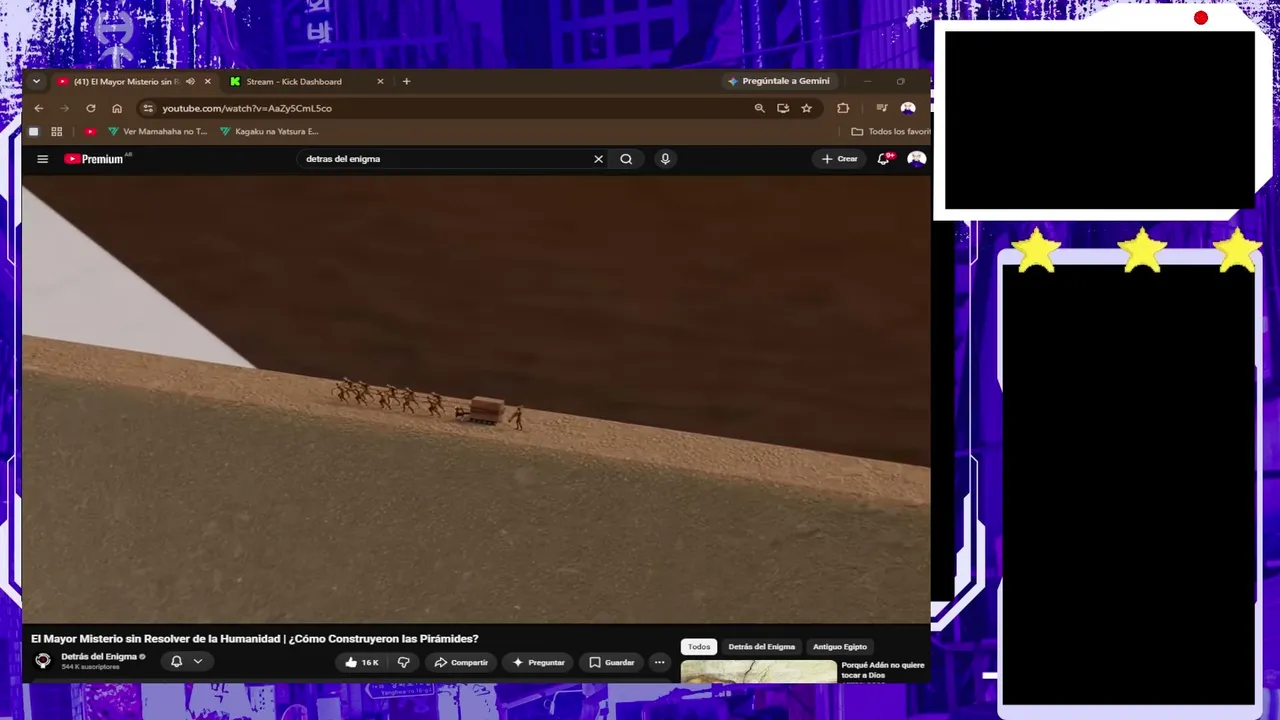Viewport: 1280px width, 720px height.
Task: Click the install/cast icon in address bar
Action: [783, 108]
